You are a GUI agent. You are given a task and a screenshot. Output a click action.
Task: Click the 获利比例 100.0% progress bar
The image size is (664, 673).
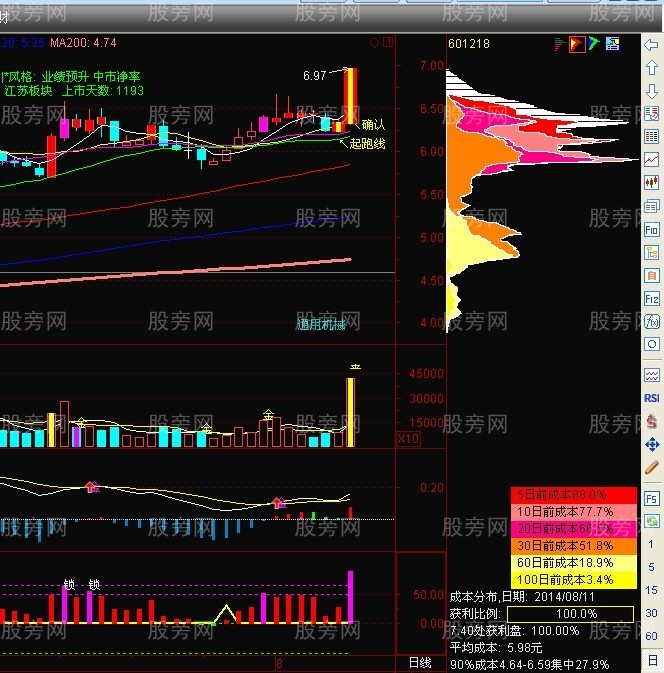tap(570, 614)
